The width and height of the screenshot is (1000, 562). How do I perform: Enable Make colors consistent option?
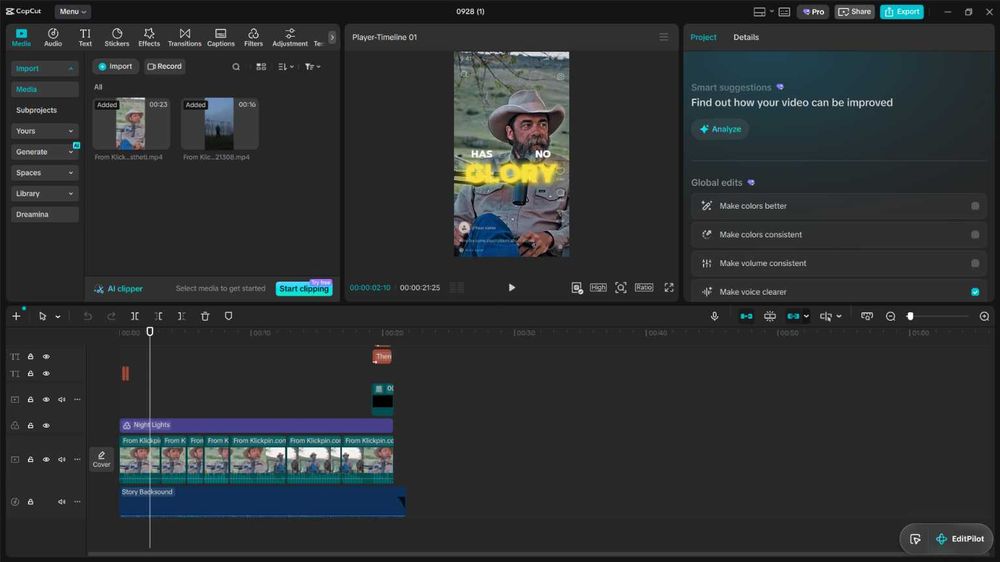975,235
